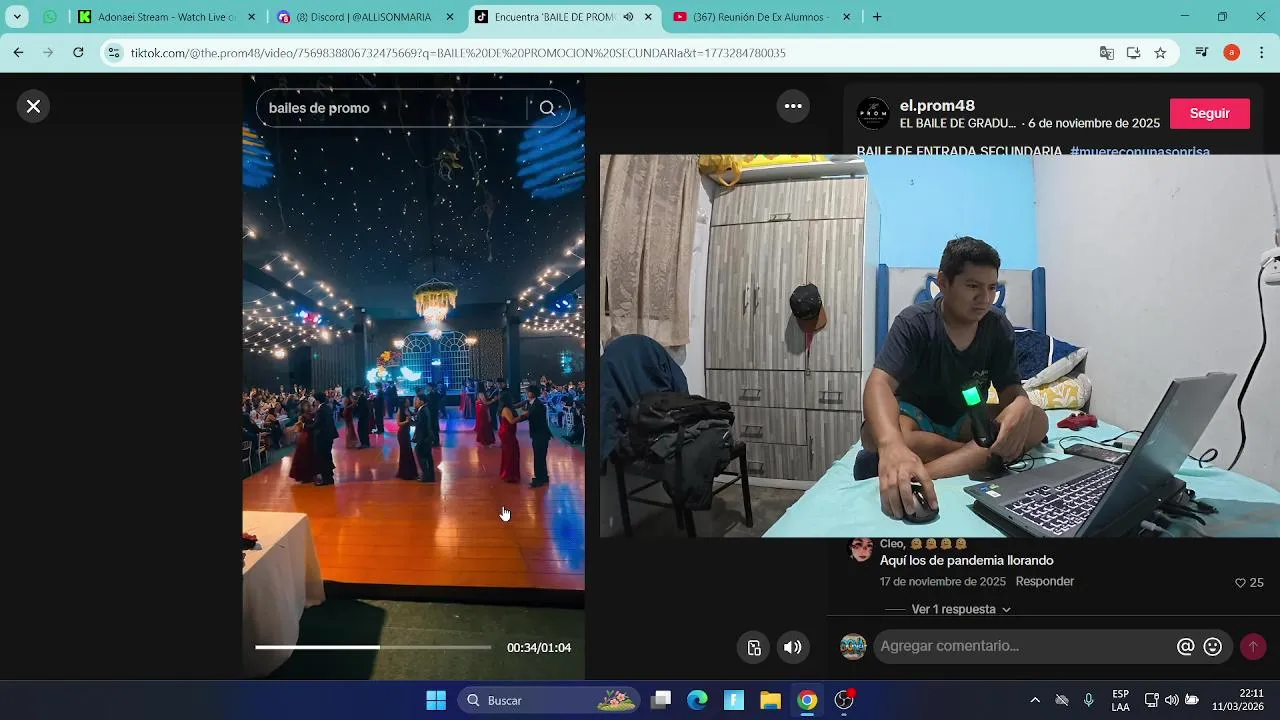This screenshot has height=720, width=1280.
Task: Click the translate page icon
Action: pyautogui.click(x=1107, y=53)
